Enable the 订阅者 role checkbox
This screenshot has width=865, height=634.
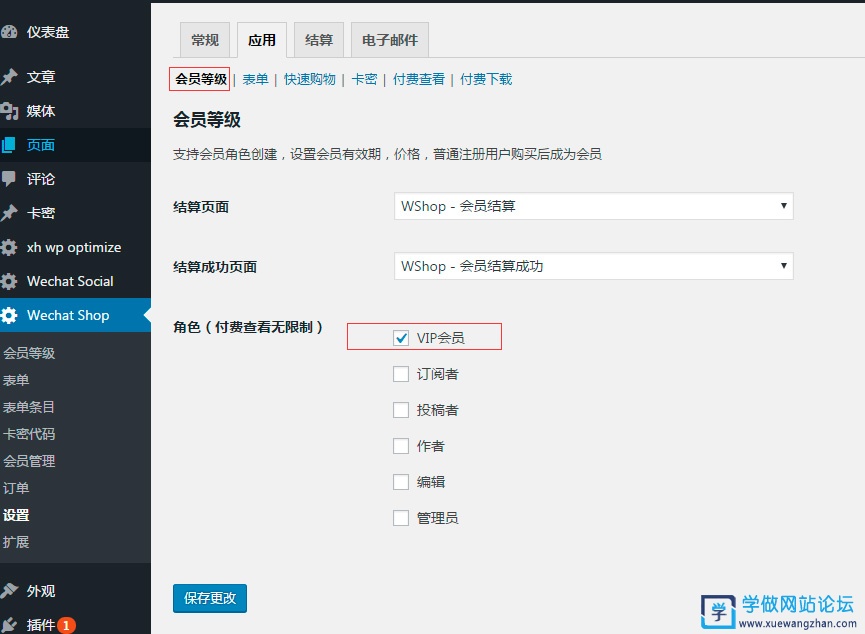point(401,374)
